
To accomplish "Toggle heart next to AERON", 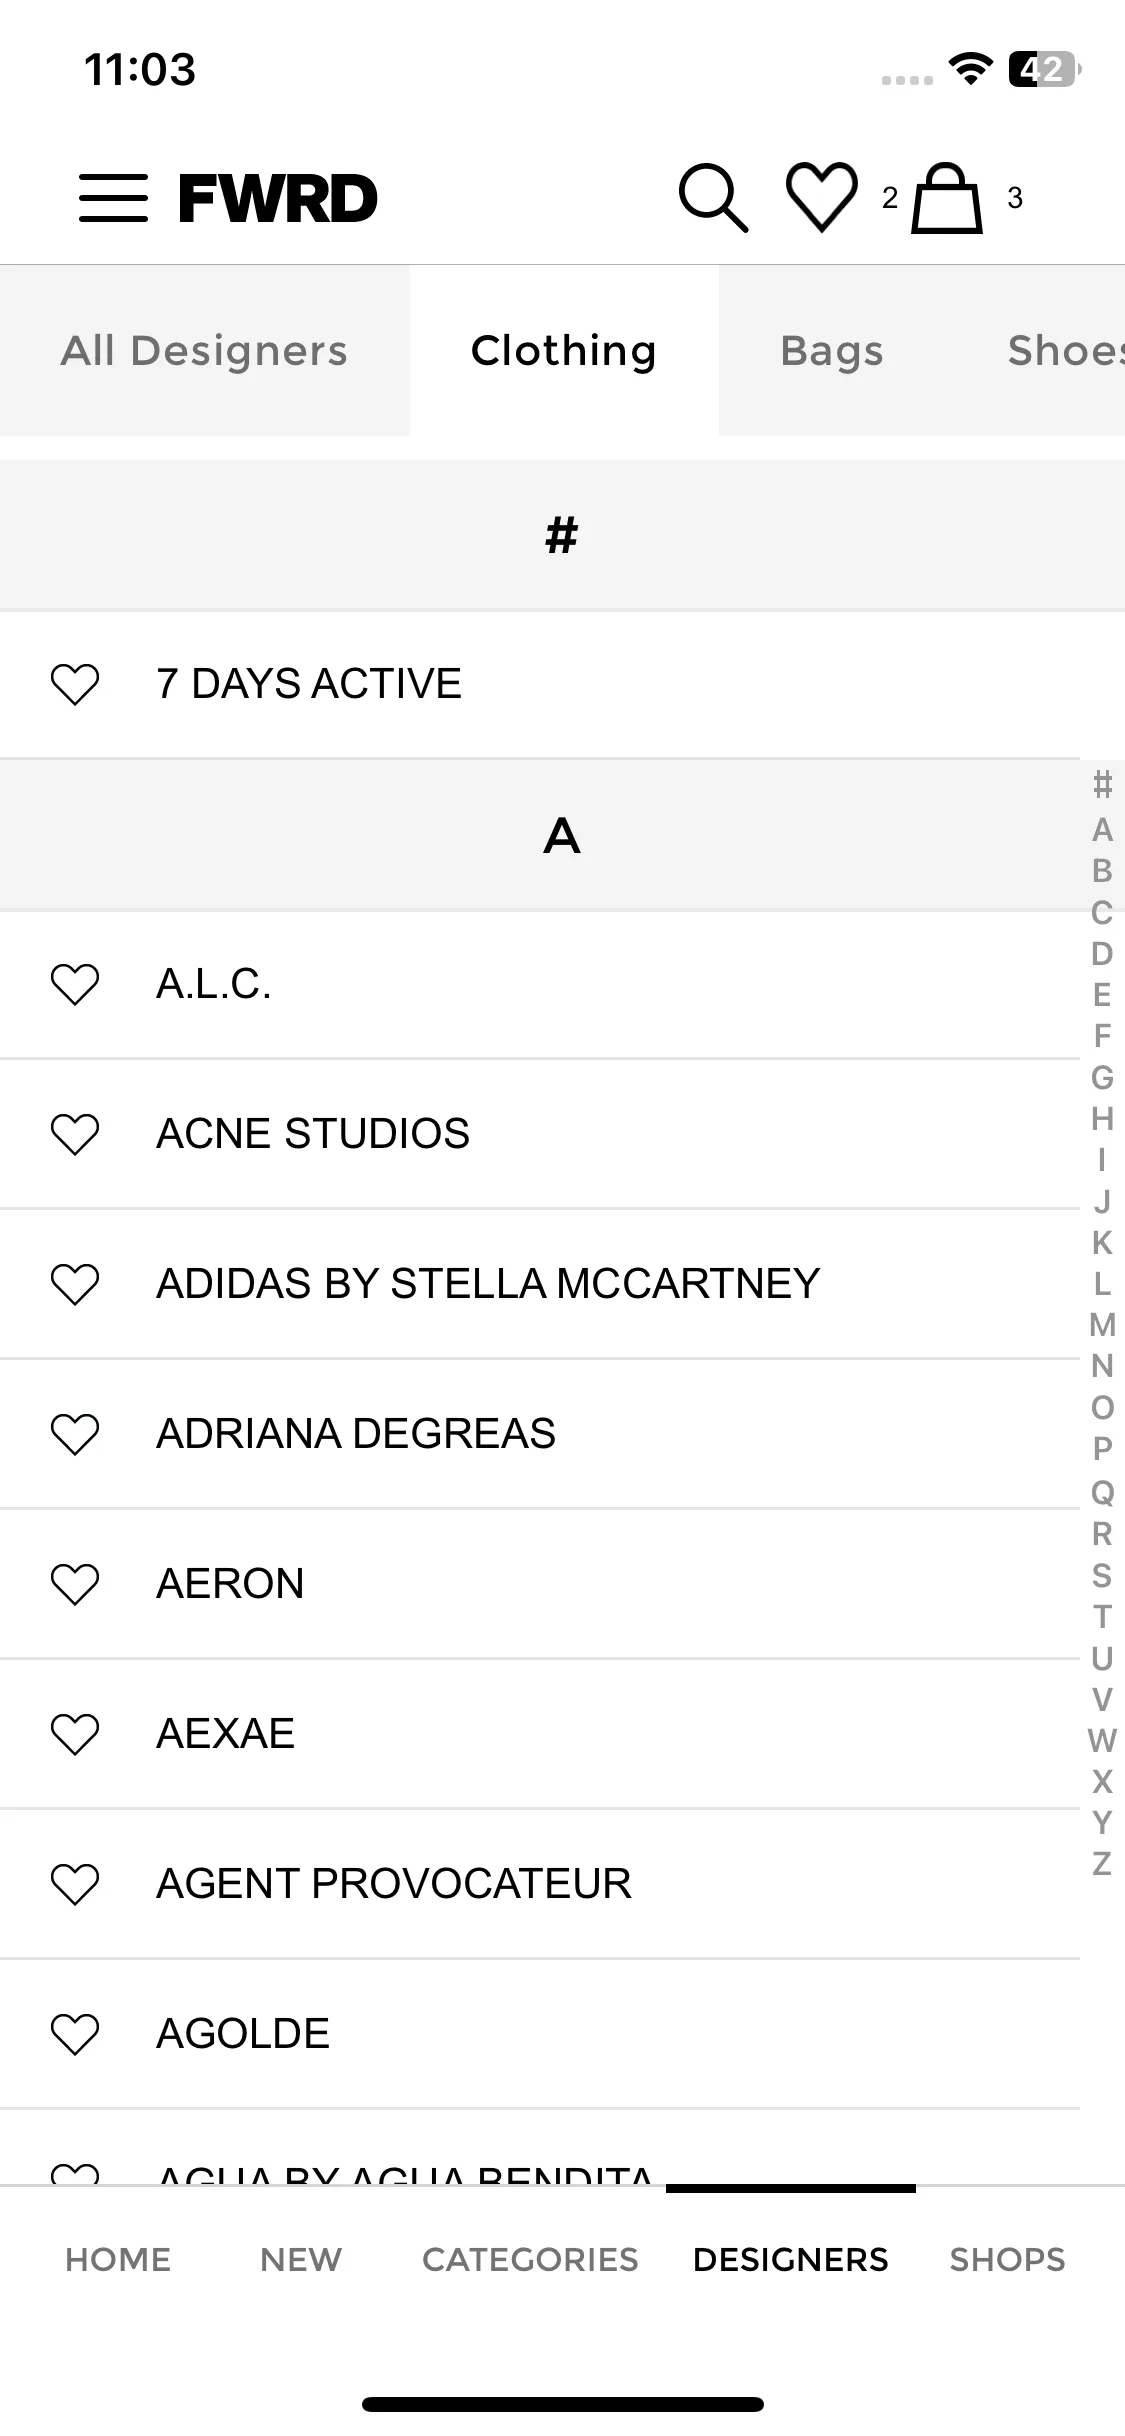I will tap(75, 1584).
